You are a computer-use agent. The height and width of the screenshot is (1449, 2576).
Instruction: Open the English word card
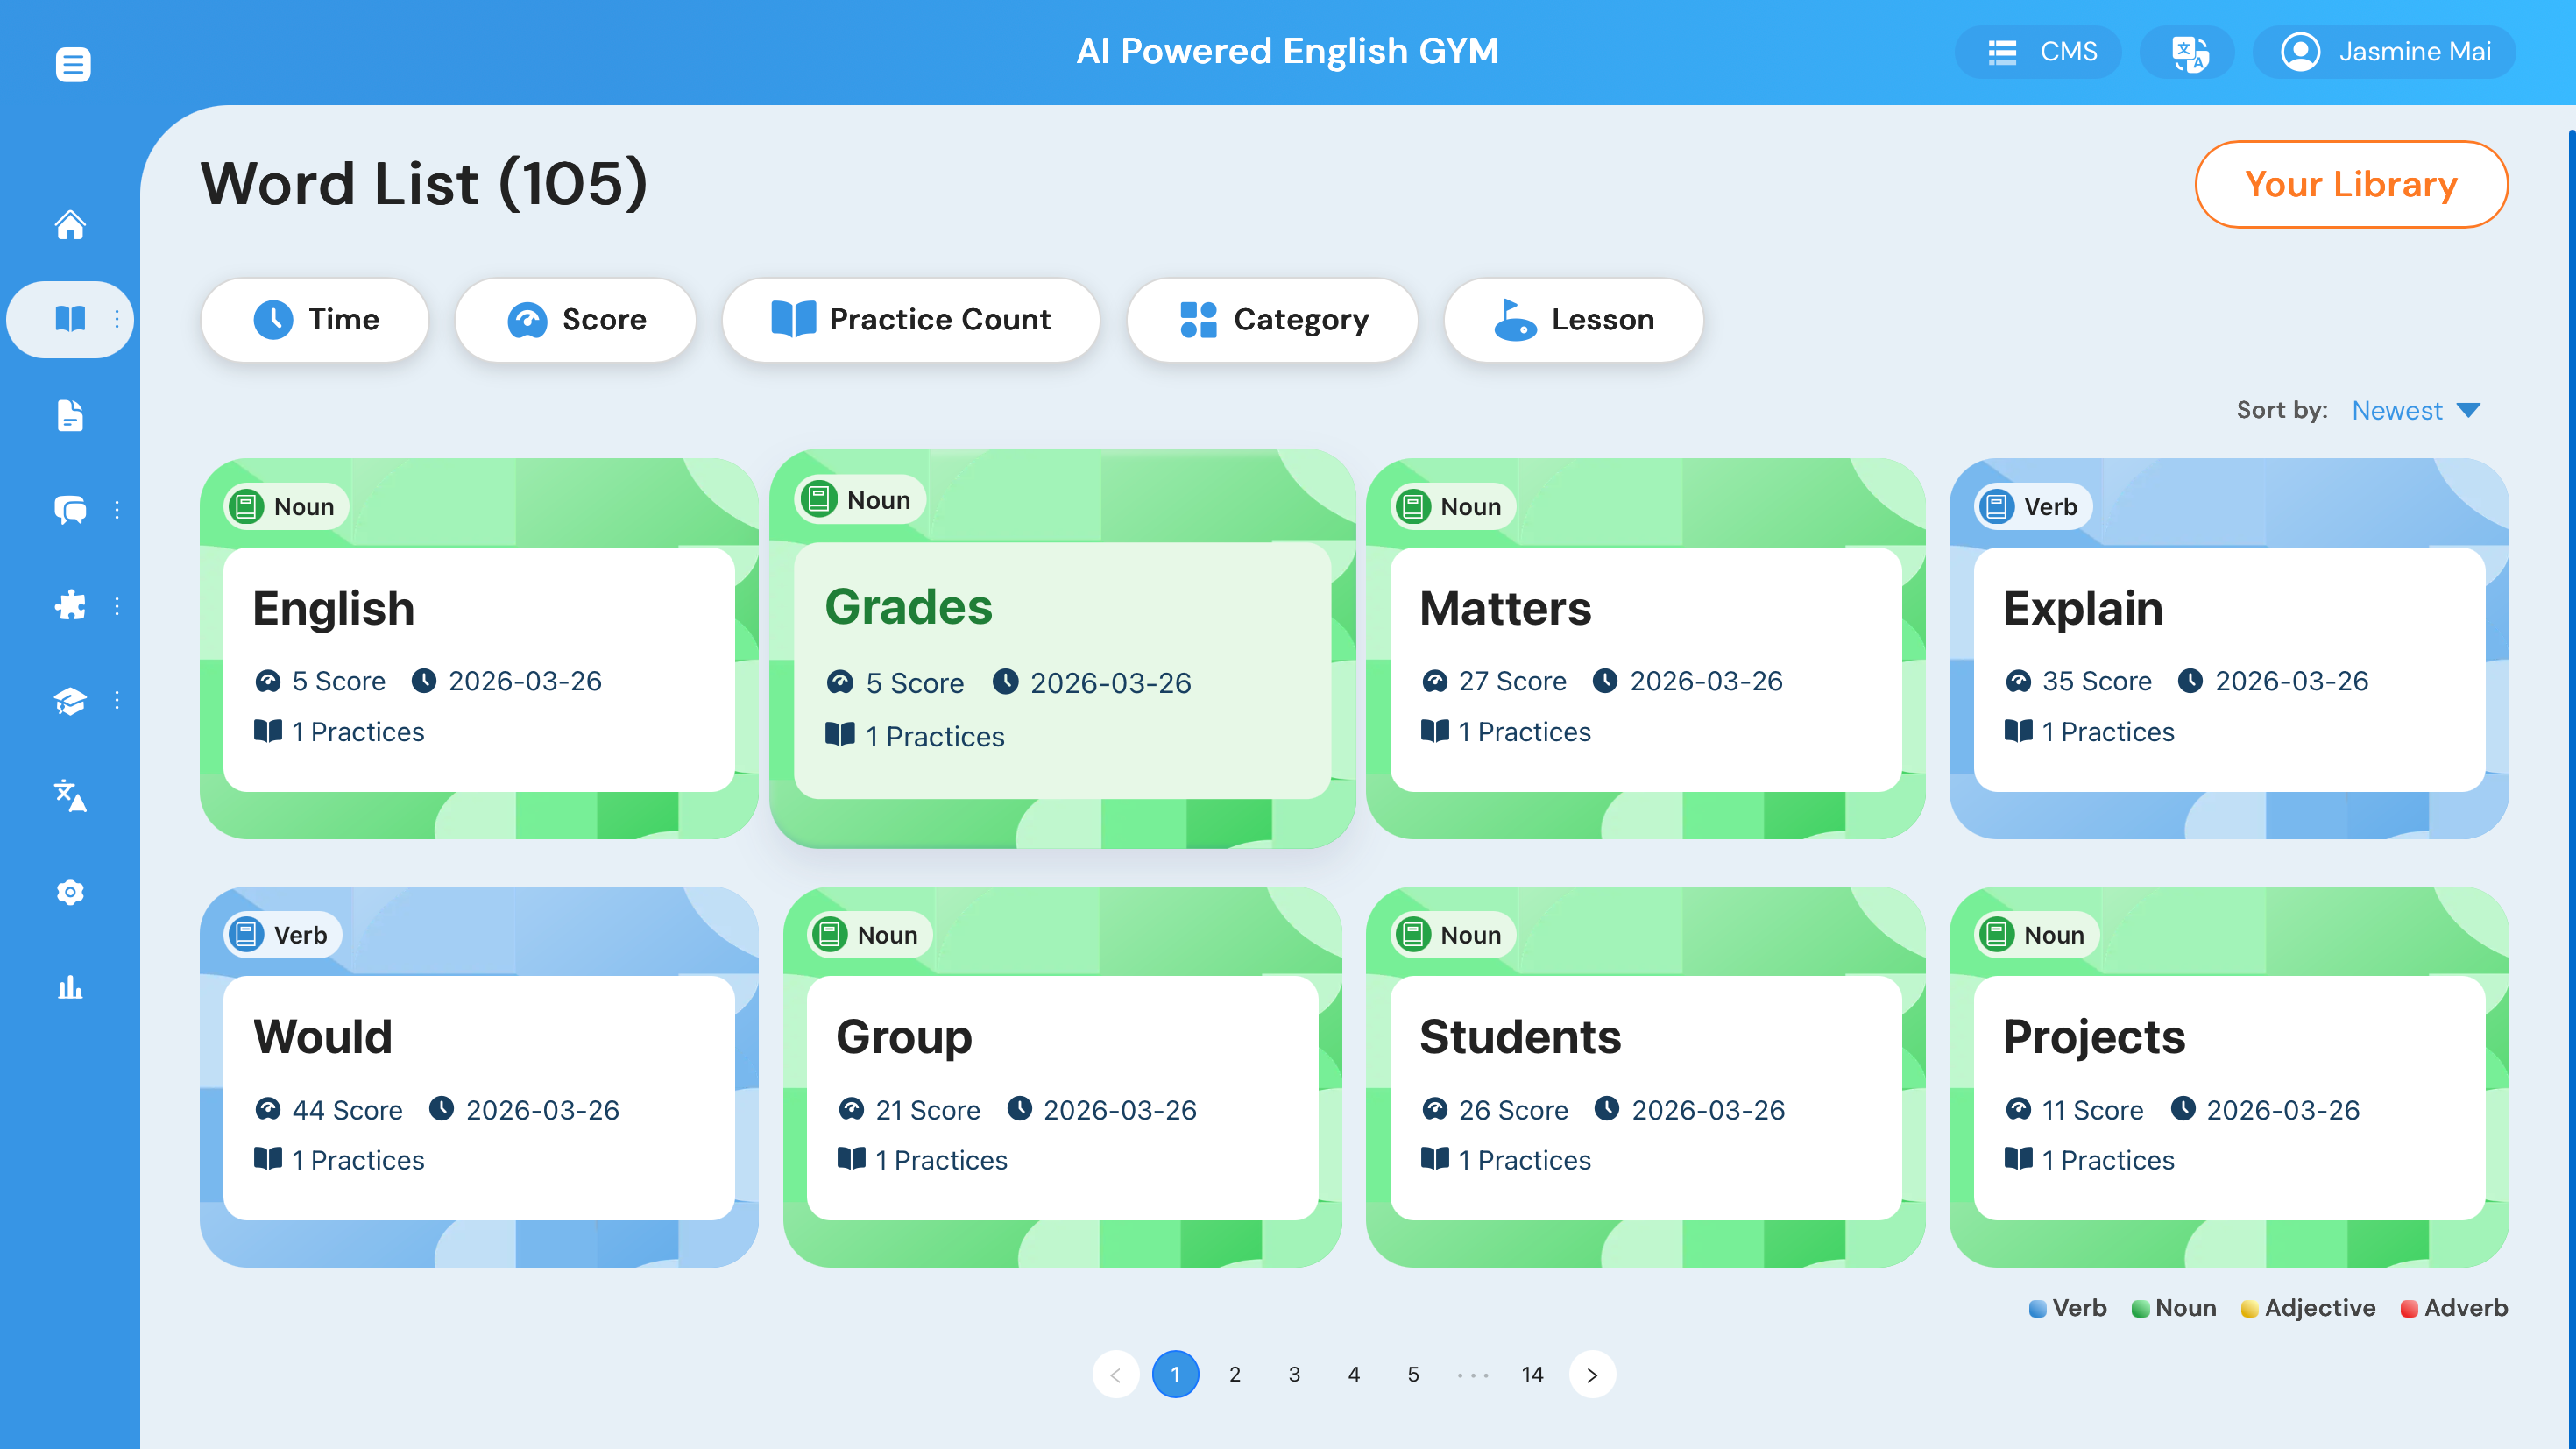(479, 648)
